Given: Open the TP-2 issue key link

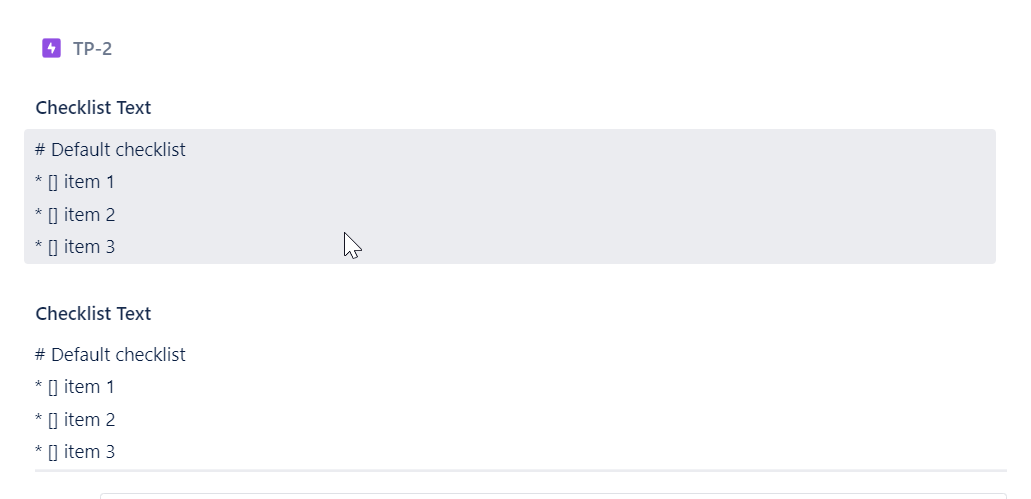Looking at the screenshot, I should (92, 48).
